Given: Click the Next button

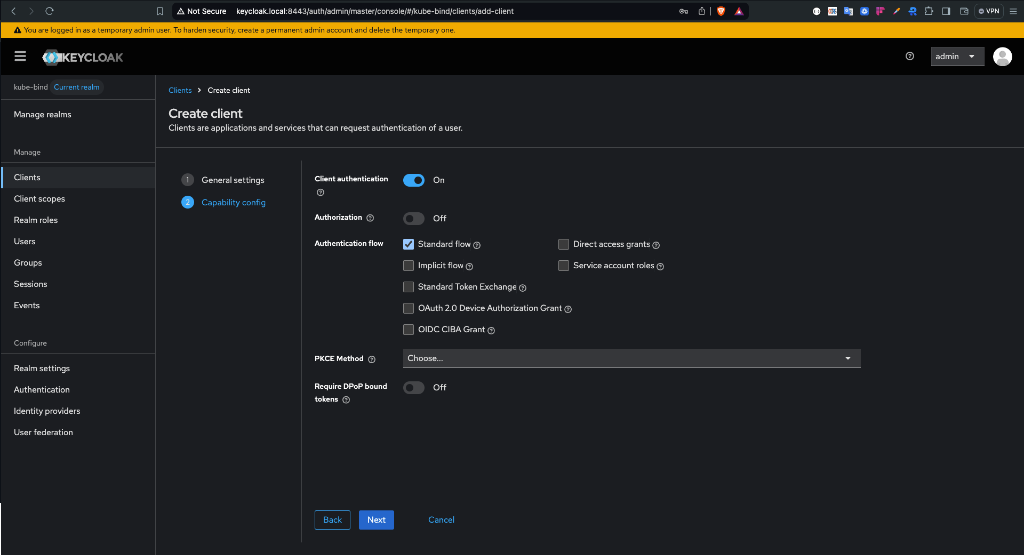Looking at the screenshot, I should pos(376,520).
